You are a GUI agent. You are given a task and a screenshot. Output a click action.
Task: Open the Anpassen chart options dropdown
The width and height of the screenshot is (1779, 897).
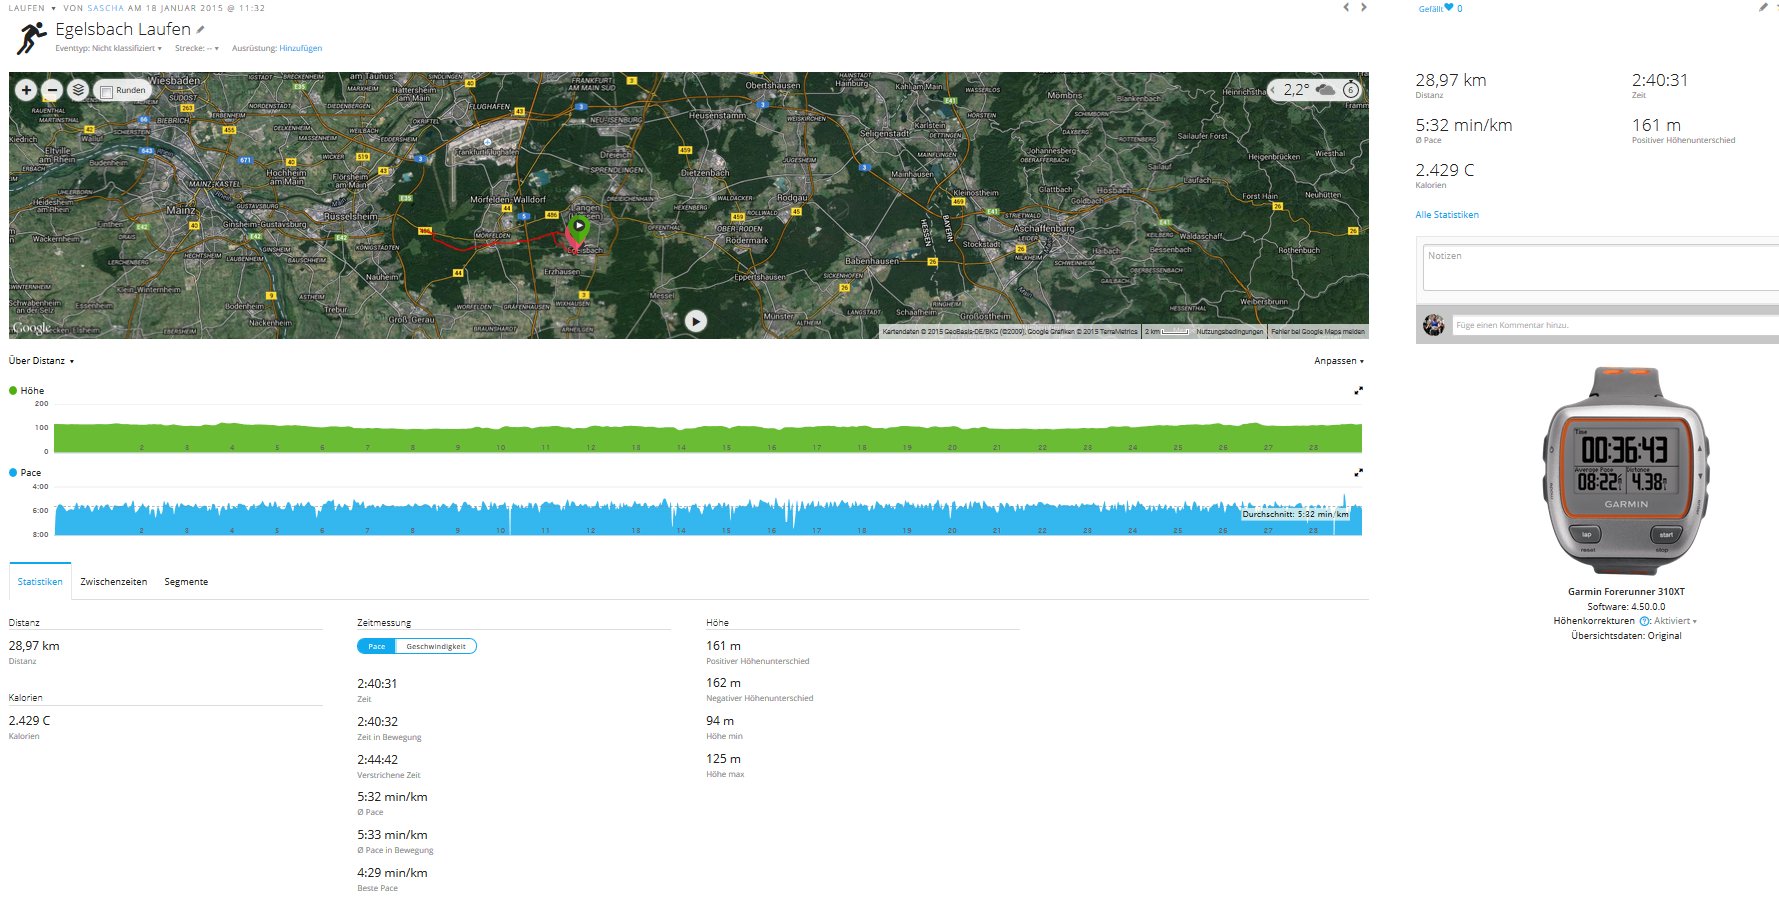1338,361
